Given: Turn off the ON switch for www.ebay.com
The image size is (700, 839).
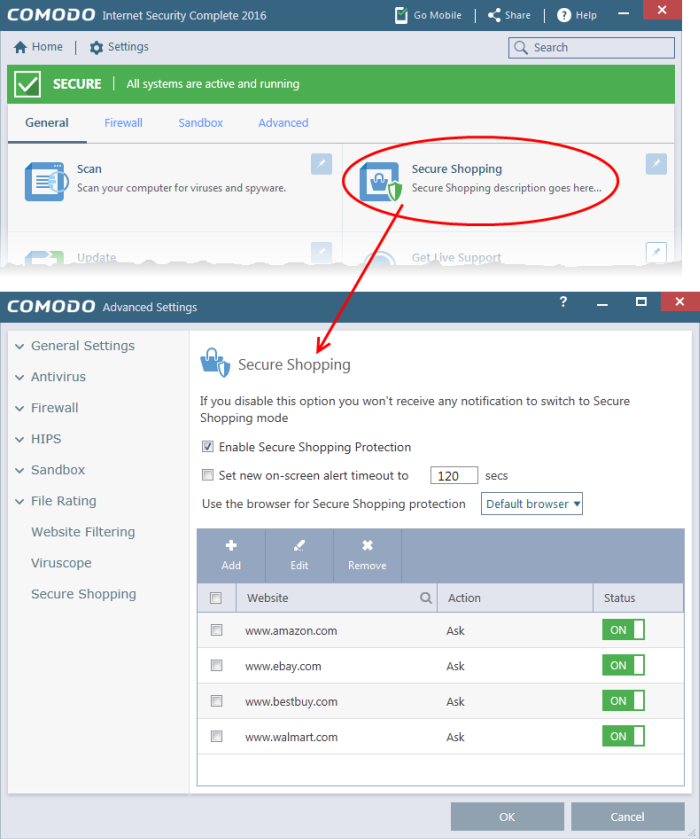Looking at the screenshot, I should [x=623, y=665].
